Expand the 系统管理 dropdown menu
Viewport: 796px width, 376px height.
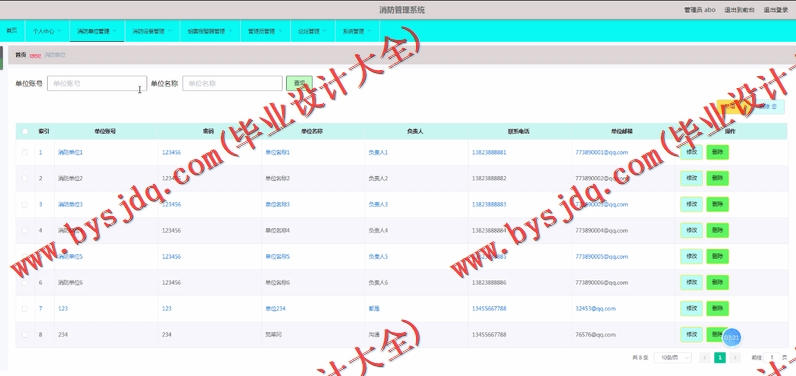(x=356, y=31)
